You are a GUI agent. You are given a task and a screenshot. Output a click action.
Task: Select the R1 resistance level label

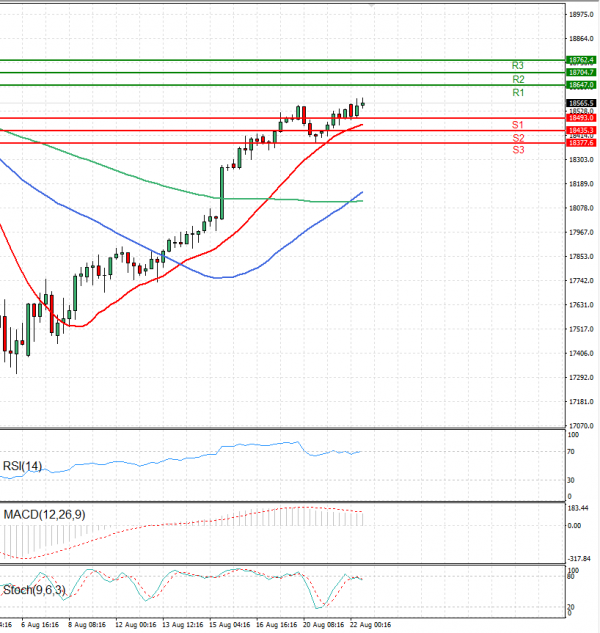(518, 93)
